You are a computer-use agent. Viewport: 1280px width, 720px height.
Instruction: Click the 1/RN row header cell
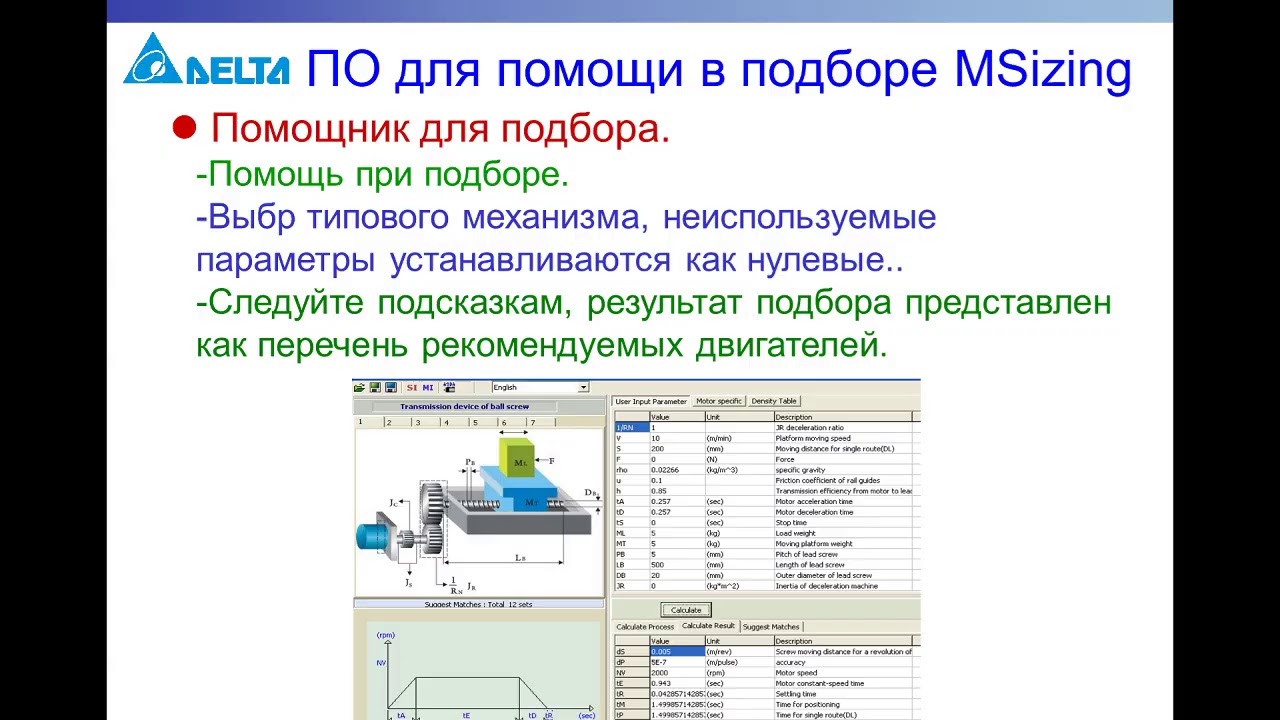click(x=631, y=427)
